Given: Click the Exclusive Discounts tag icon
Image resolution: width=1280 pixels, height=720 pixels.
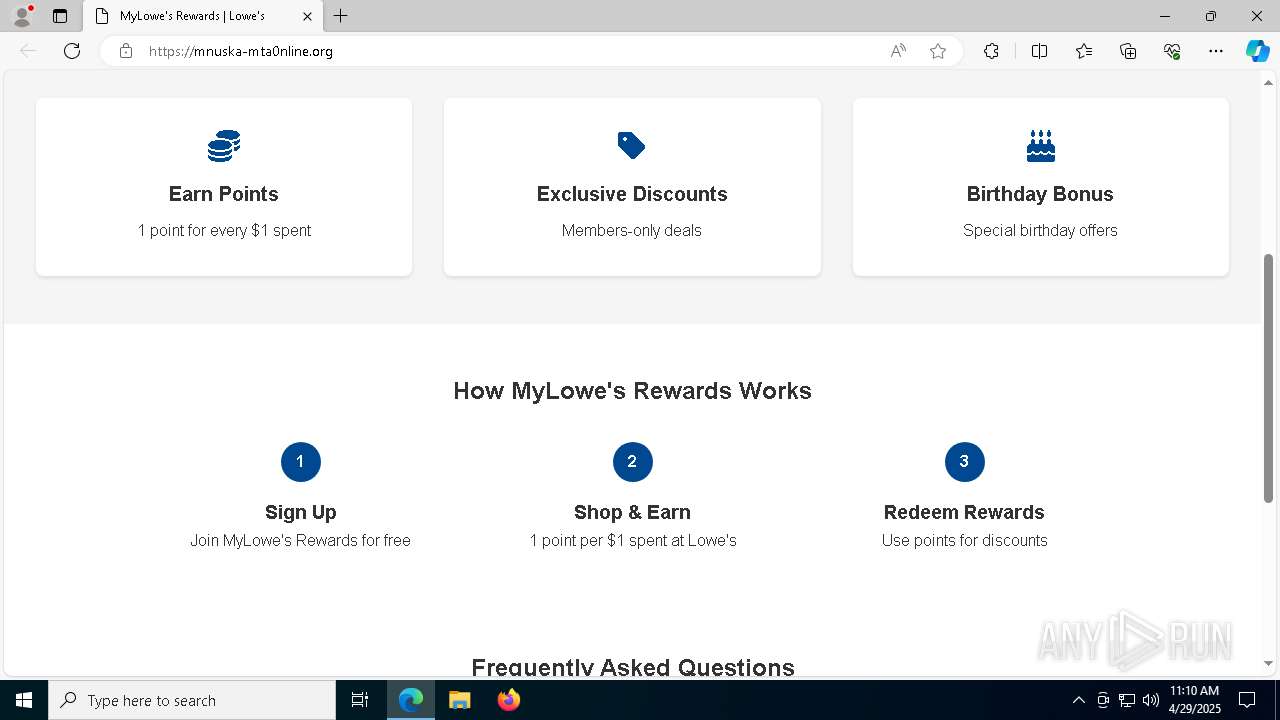Looking at the screenshot, I should [x=631, y=146].
